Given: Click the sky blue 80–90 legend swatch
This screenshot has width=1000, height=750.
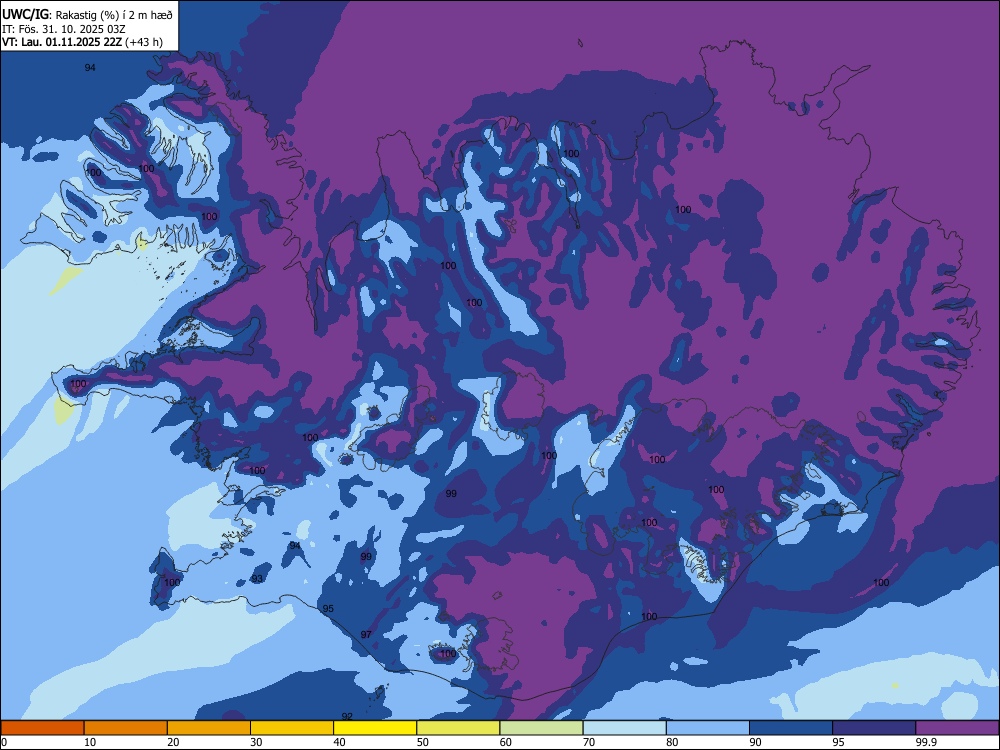Looking at the screenshot, I should 708,728.
